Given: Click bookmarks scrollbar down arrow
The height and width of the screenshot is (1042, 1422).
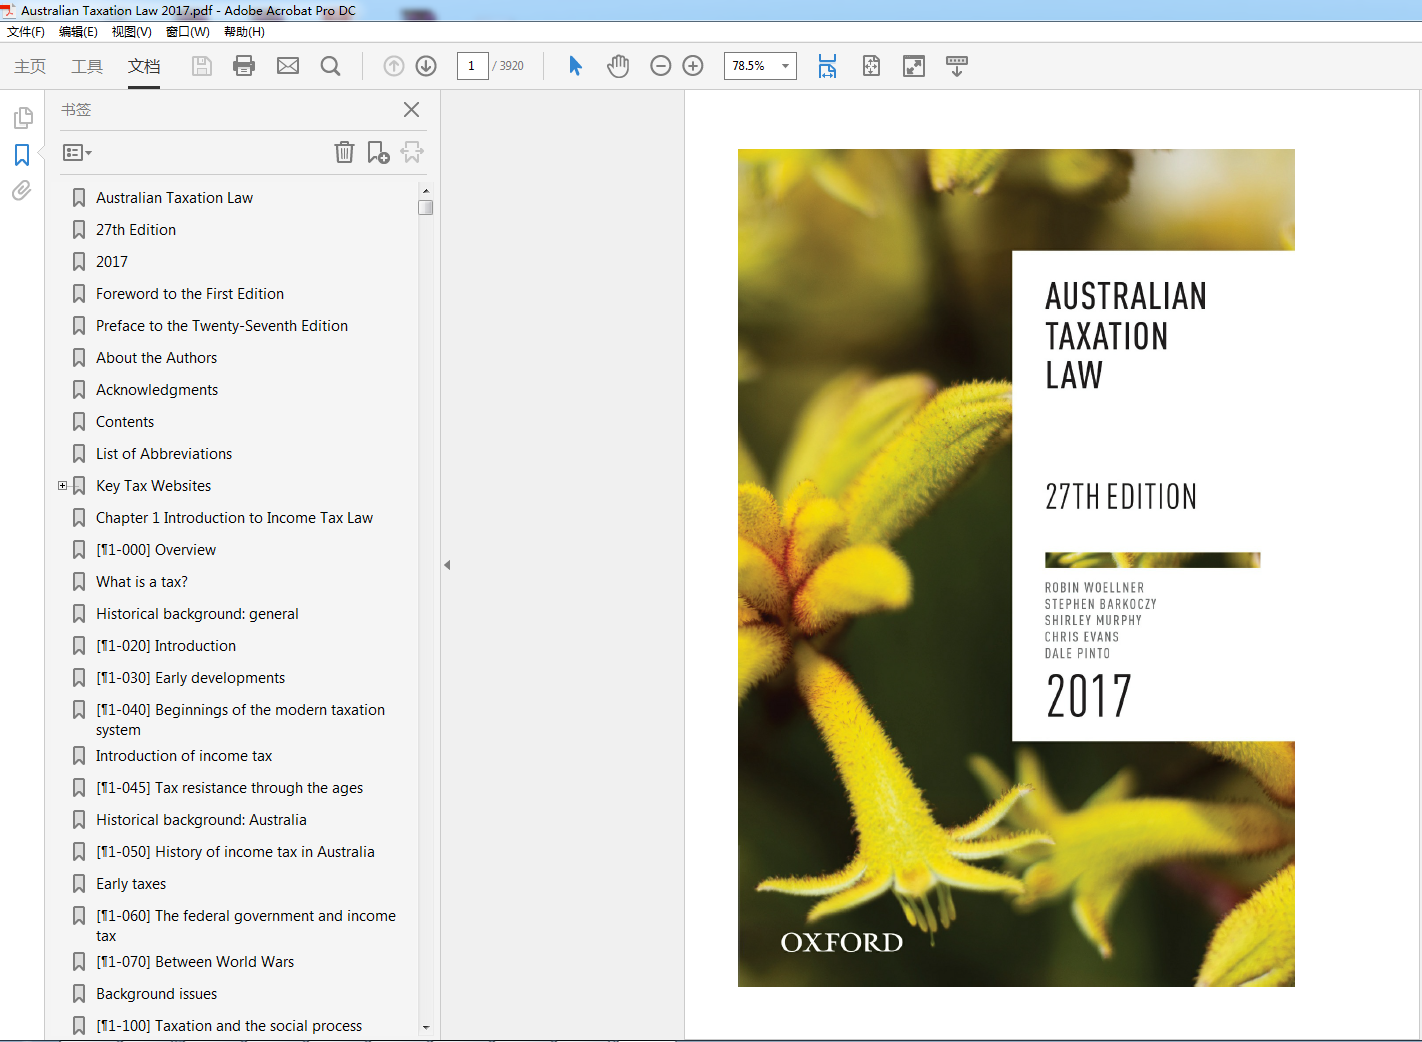Looking at the screenshot, I should (426, 1027).
